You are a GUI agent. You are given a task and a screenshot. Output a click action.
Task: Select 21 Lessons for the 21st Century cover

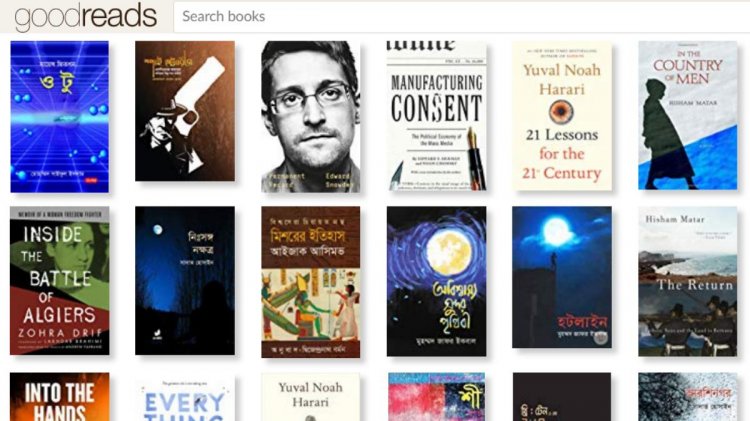[562, 116]
